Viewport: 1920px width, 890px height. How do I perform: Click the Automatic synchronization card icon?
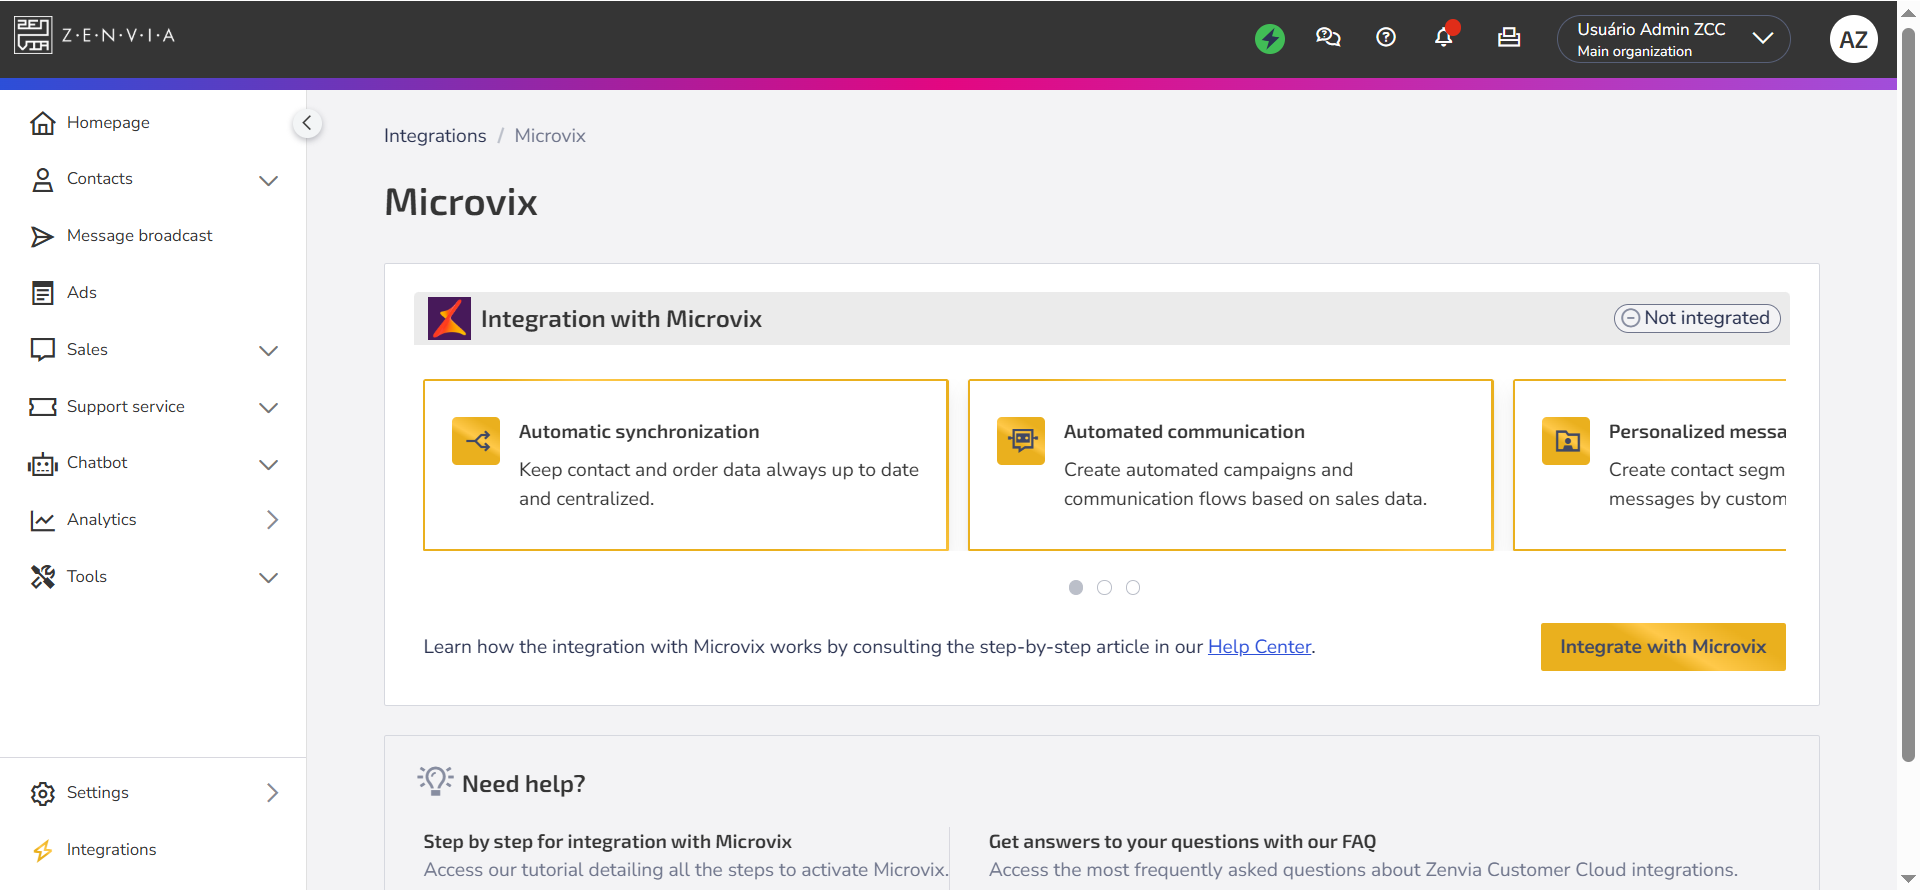coord(476,441)
